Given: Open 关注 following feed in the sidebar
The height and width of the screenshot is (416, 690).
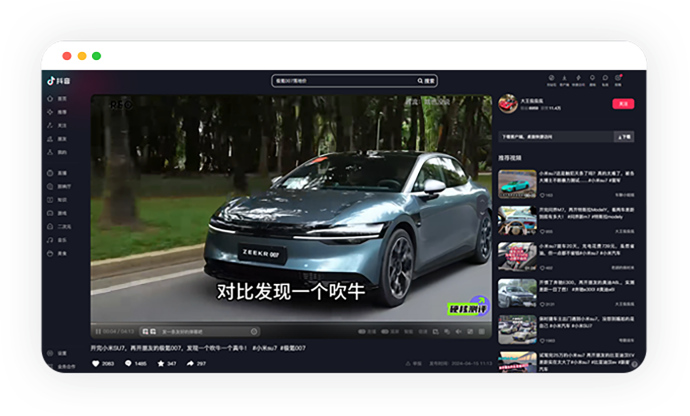Looking at the screenshot, I should 57,125.
